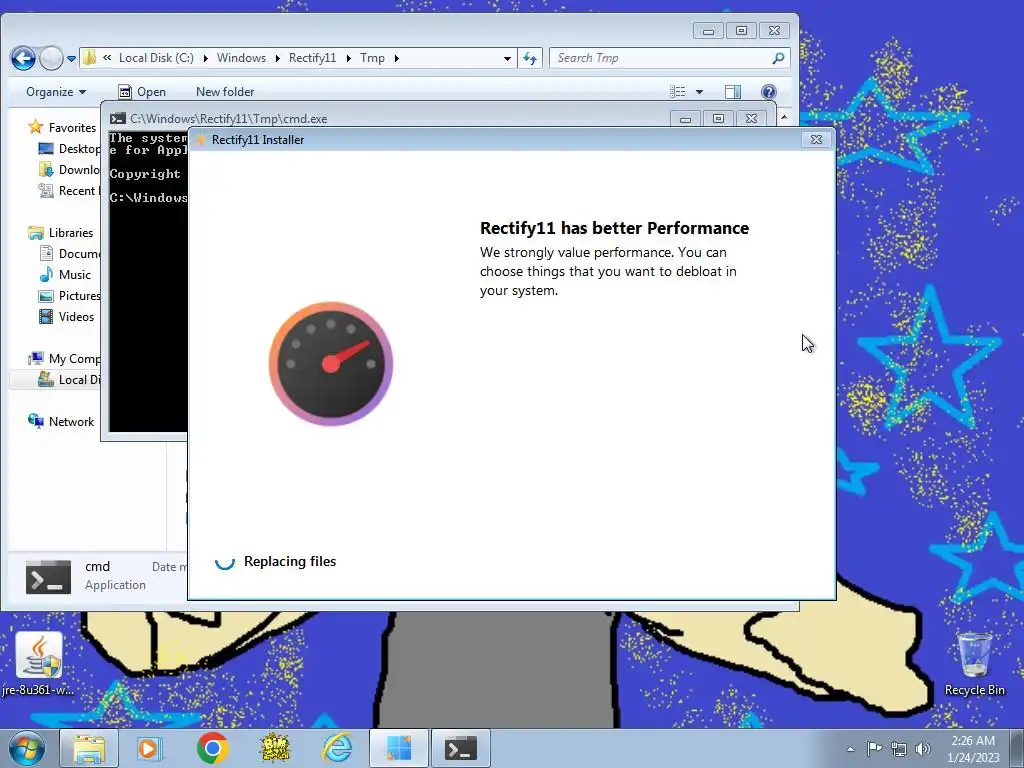The width and height of the screenshot is (1024, 768).
Task: Select Desktop under Favorites
Action: [69, 149]
